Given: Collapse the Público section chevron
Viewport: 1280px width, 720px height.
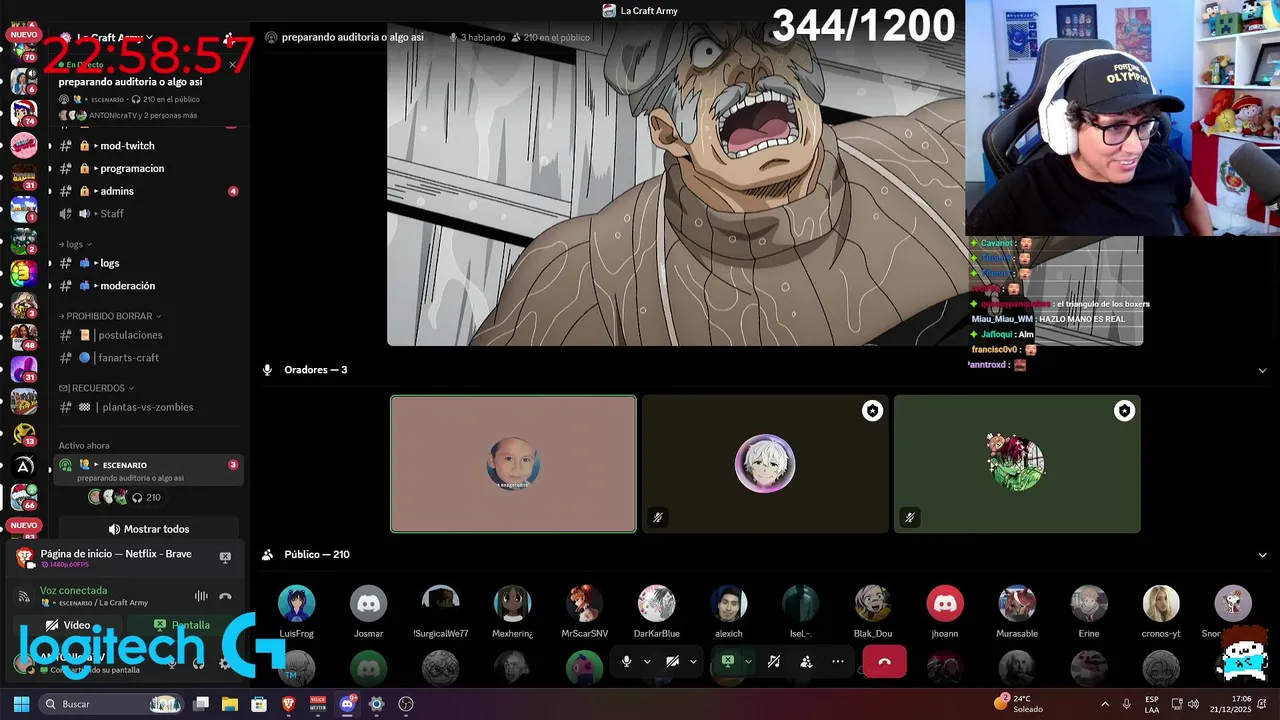Looking at the screenshot, I should click(1262, 555).
